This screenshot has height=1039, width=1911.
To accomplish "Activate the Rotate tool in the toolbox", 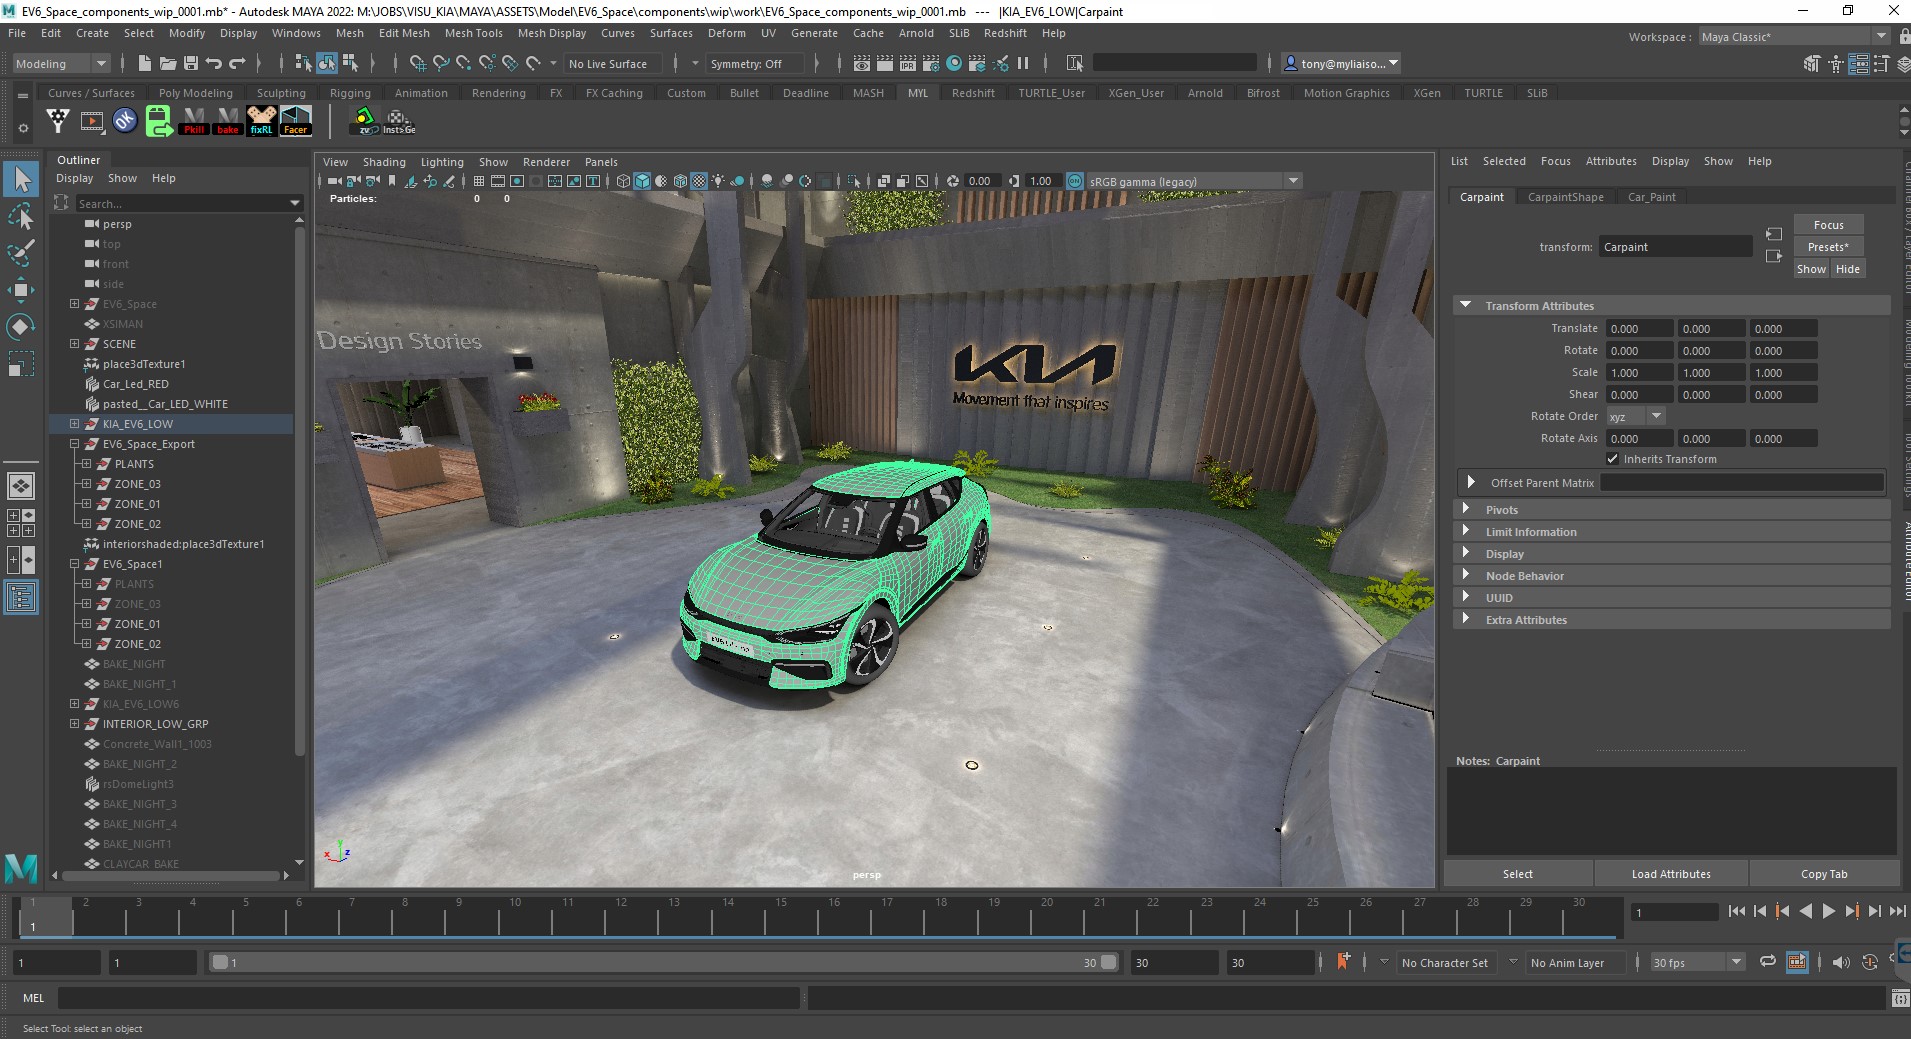I will tap(21, 327).
